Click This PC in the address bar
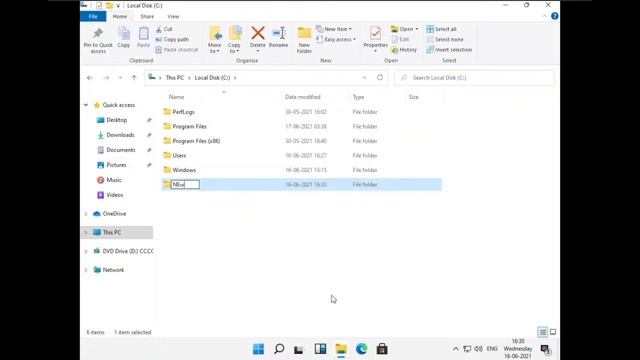 coord(175,78)
